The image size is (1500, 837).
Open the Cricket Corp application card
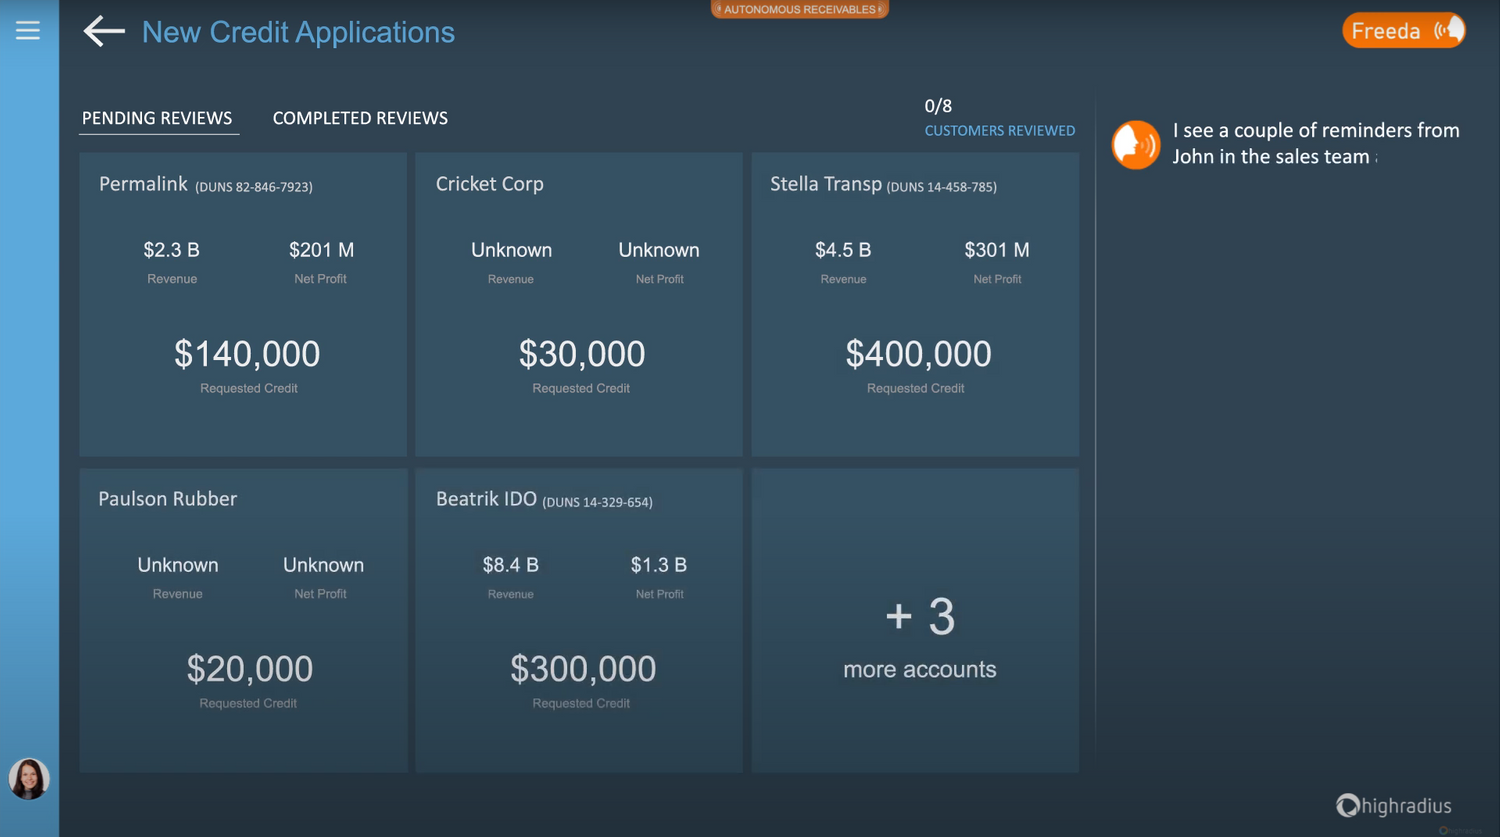tap(579, 304)
